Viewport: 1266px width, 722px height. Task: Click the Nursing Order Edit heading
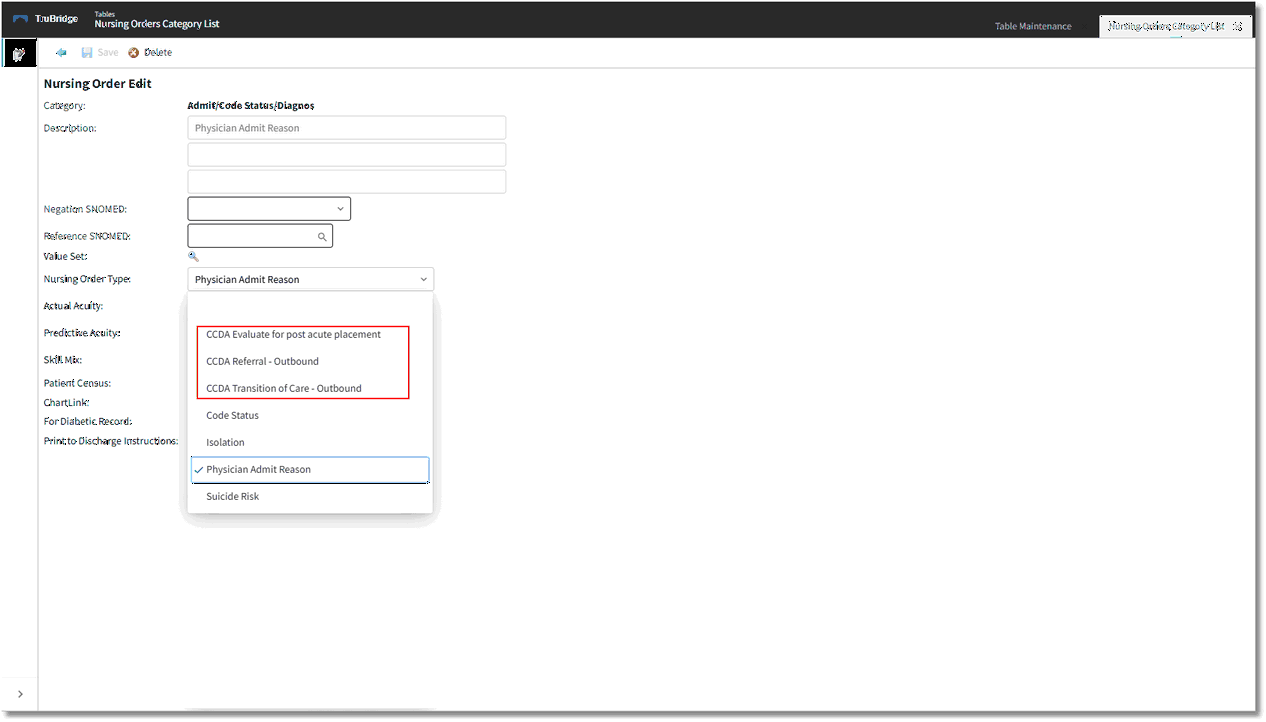[x=97, y=84]
